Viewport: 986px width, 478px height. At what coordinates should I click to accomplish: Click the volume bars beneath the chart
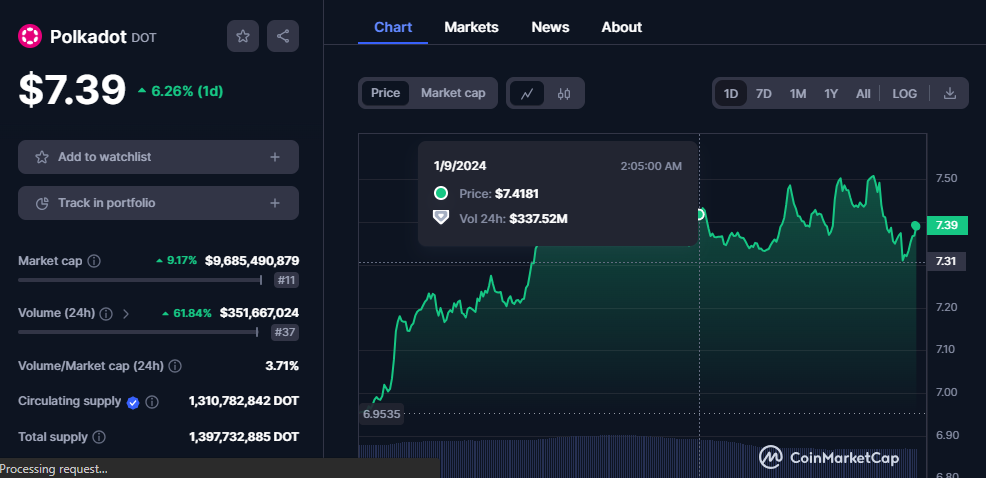[638, 456]
